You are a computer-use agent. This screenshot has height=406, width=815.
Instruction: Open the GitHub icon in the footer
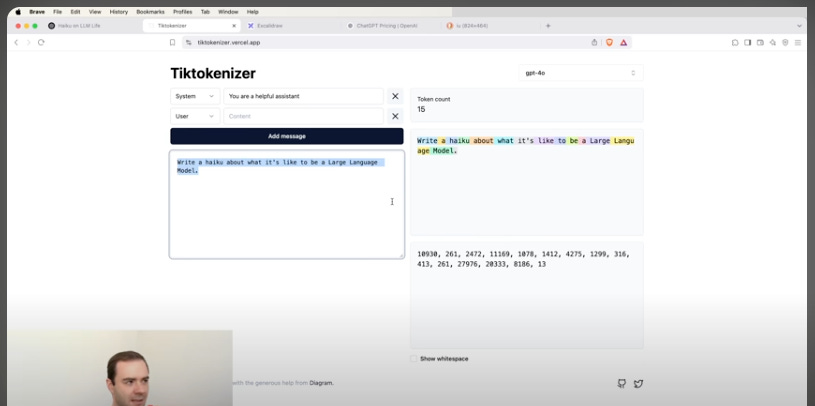click(x=622, y=384)
